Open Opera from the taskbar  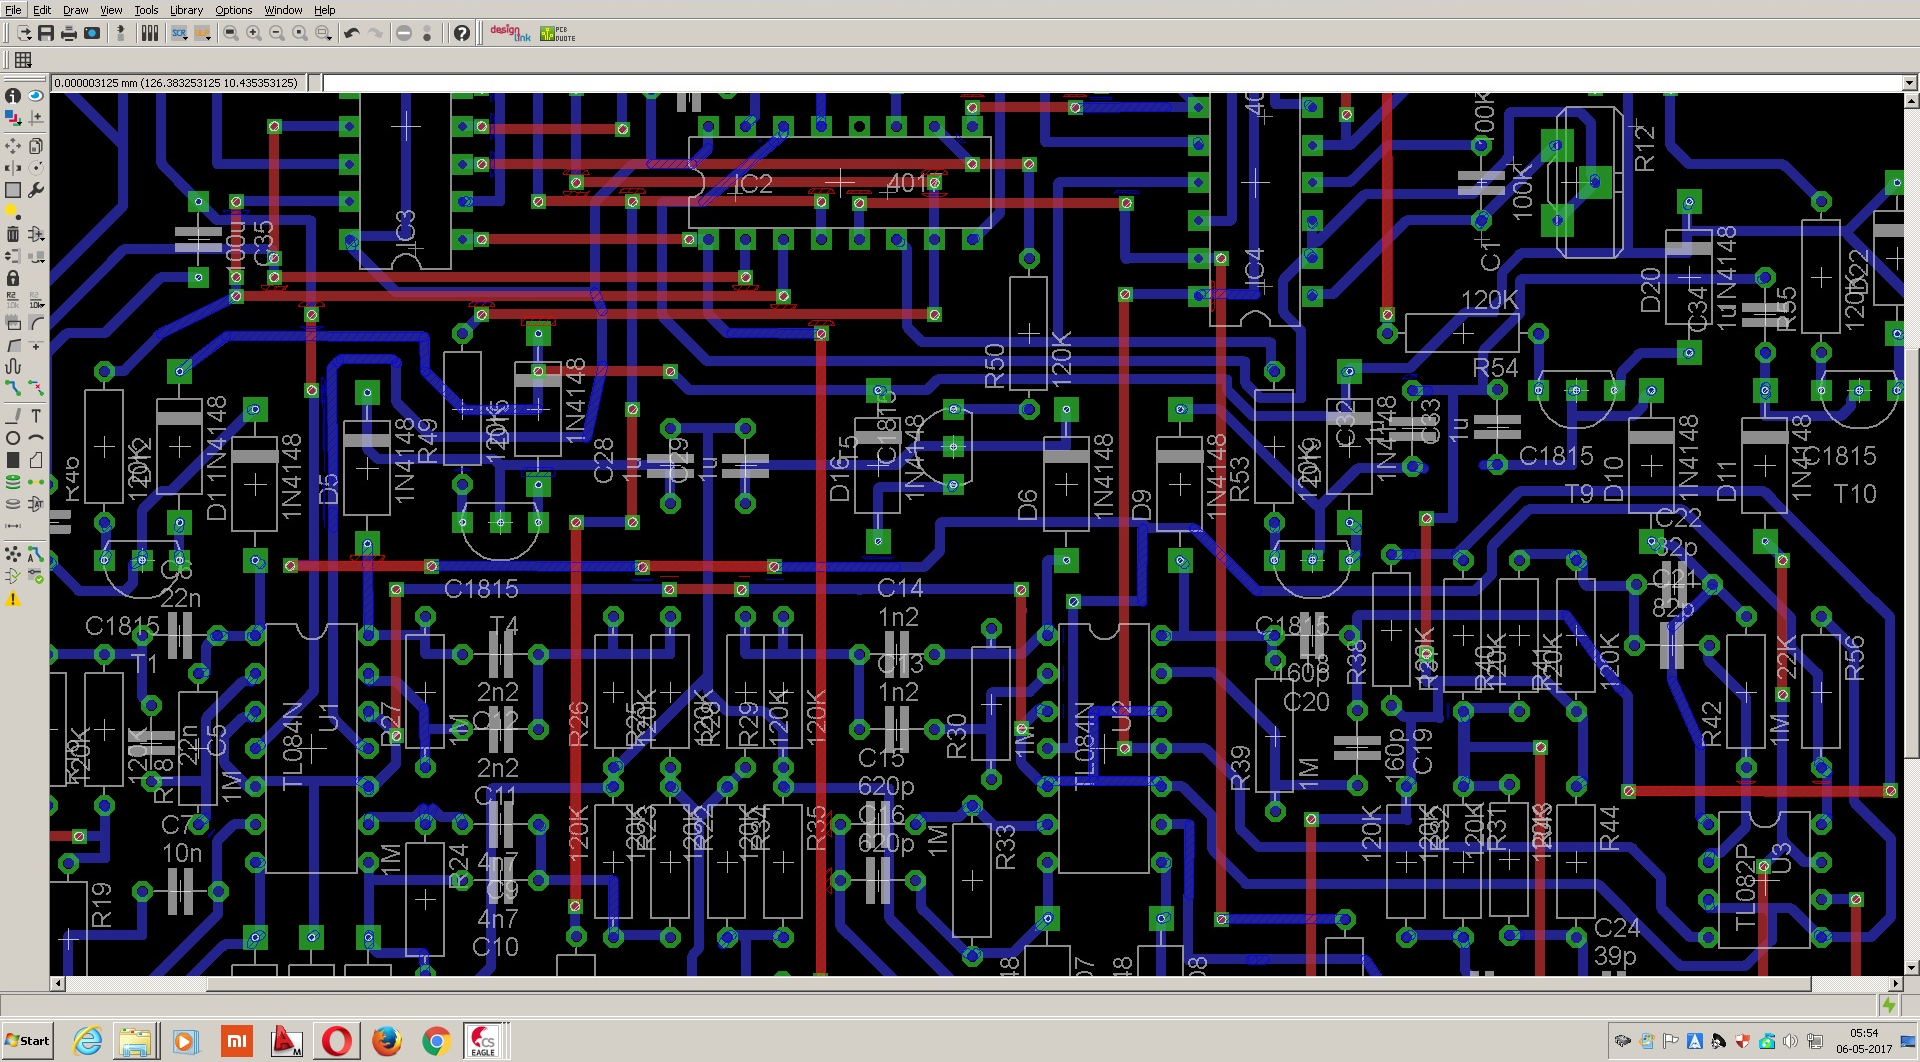tap(336, 1041)
